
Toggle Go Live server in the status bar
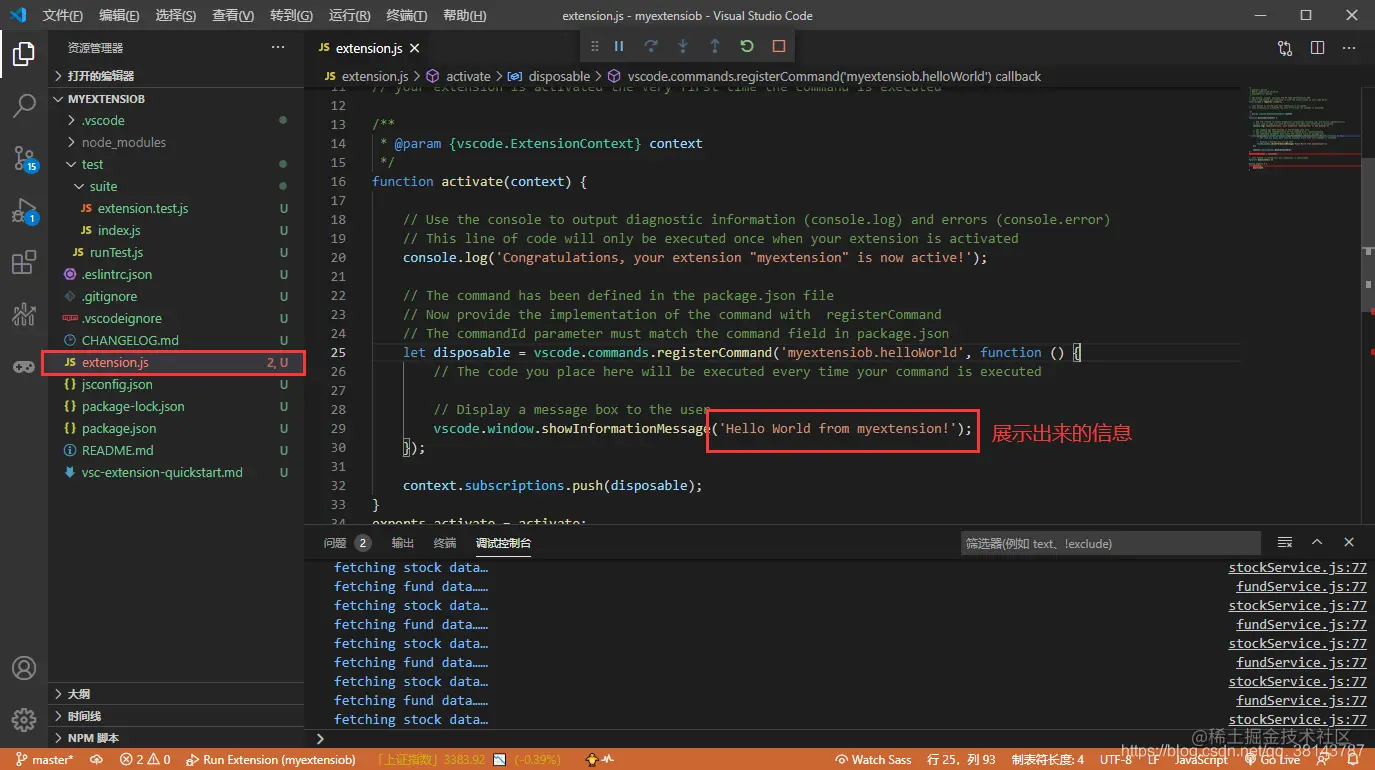tap(1272, 760)
